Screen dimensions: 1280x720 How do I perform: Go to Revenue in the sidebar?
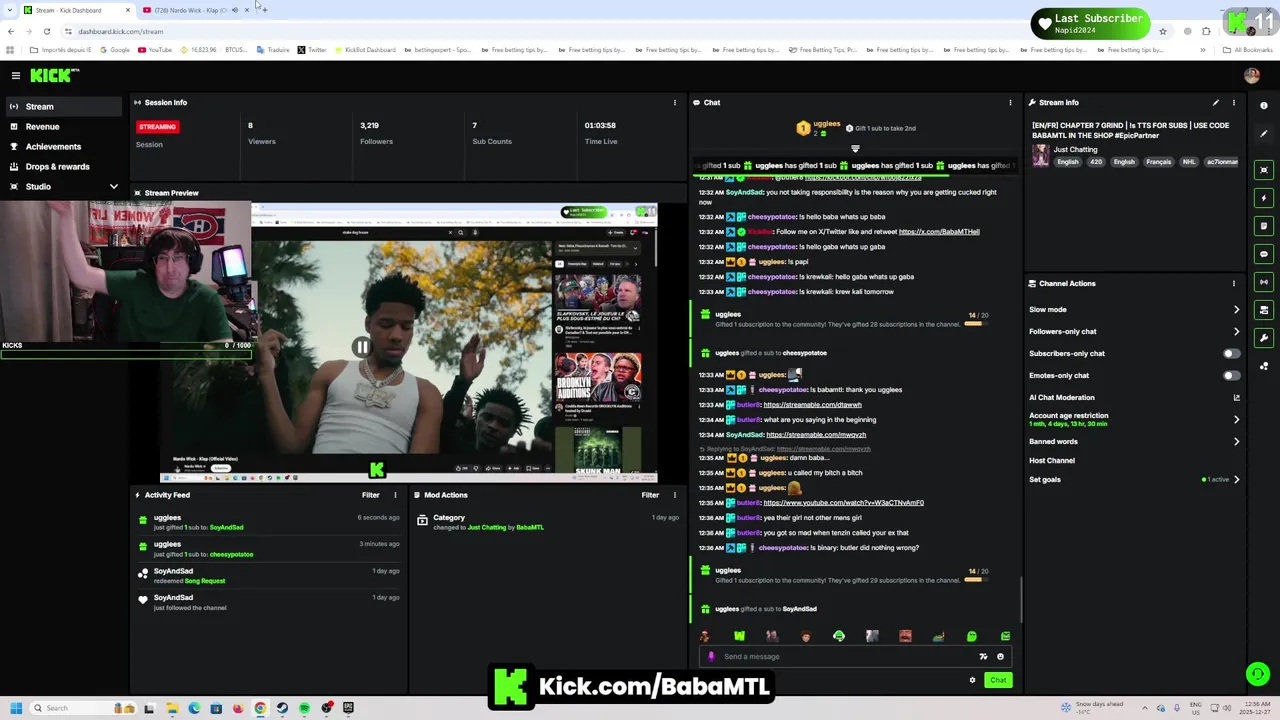[62, 127]
